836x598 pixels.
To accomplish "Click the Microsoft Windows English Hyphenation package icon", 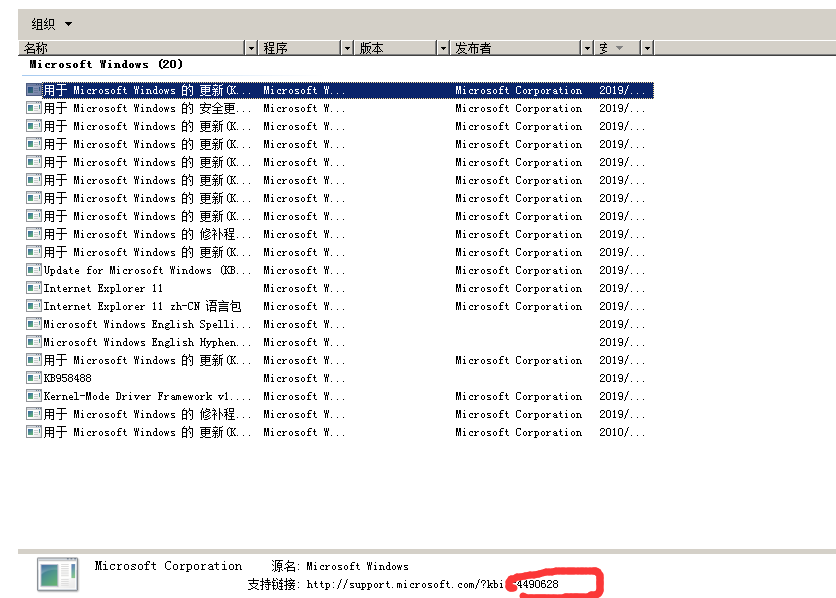I will pyautogui.click(x=34, y=342).
